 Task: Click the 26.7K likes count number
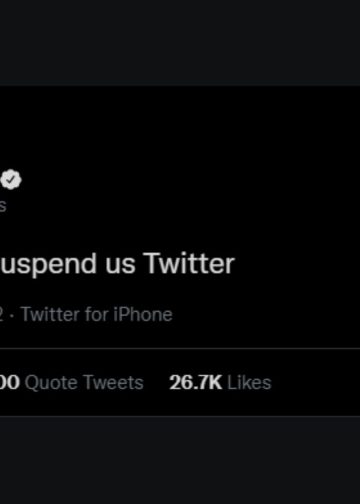coord(195,382)
